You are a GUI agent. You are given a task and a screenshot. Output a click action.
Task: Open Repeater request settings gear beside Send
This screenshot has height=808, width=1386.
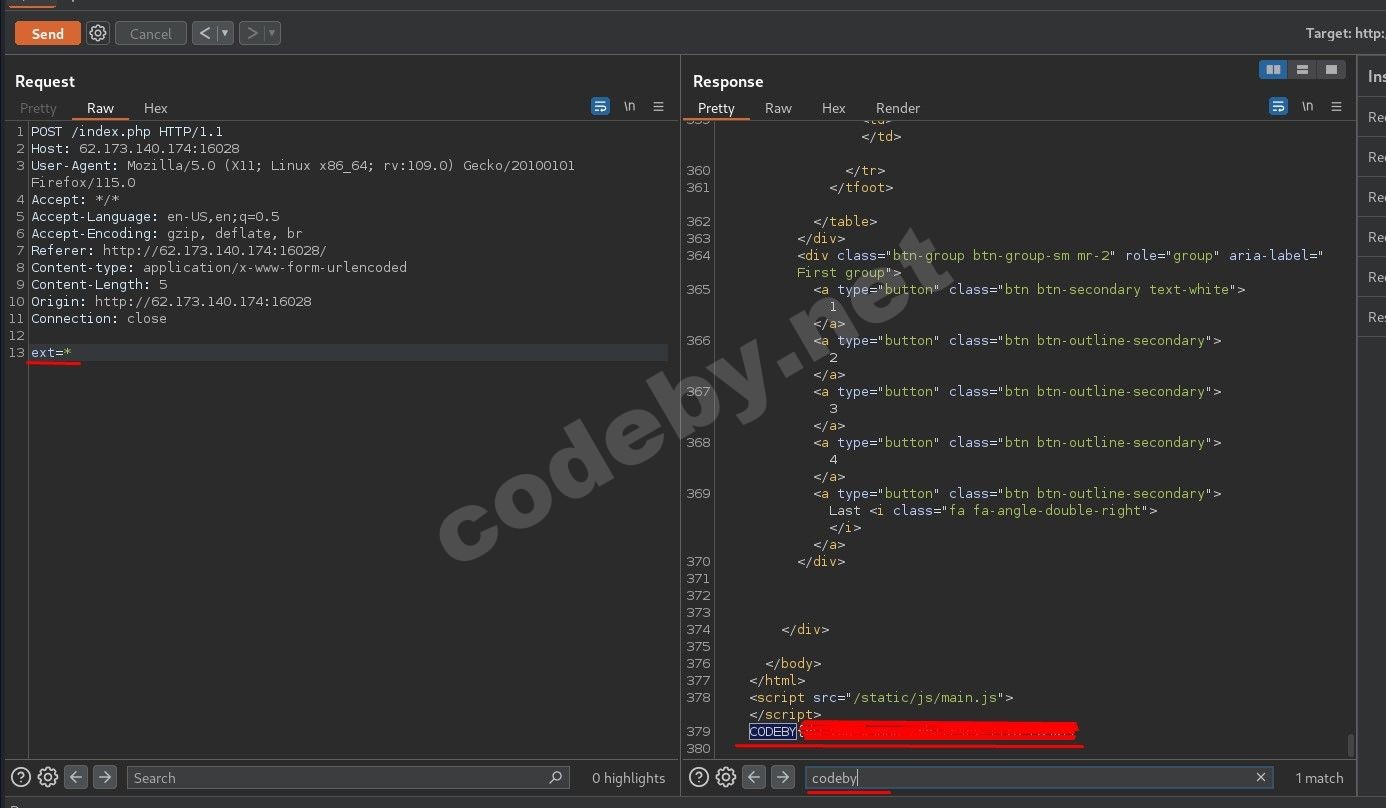(98, 33)
